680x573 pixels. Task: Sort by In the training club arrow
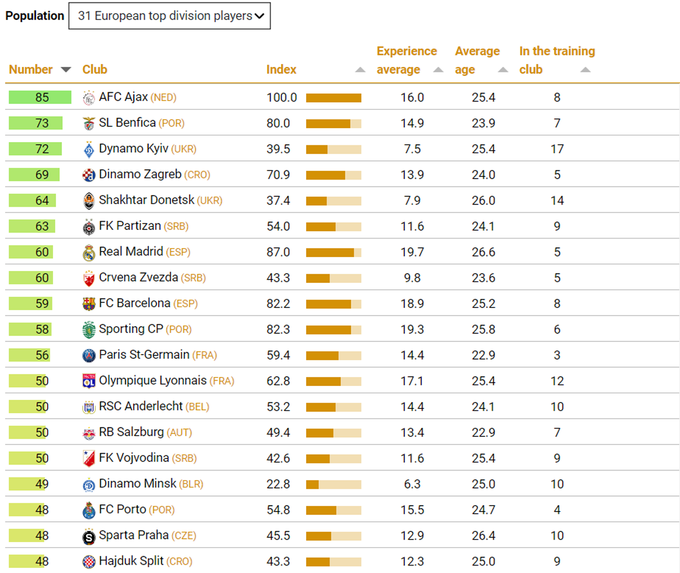(585, 70)
